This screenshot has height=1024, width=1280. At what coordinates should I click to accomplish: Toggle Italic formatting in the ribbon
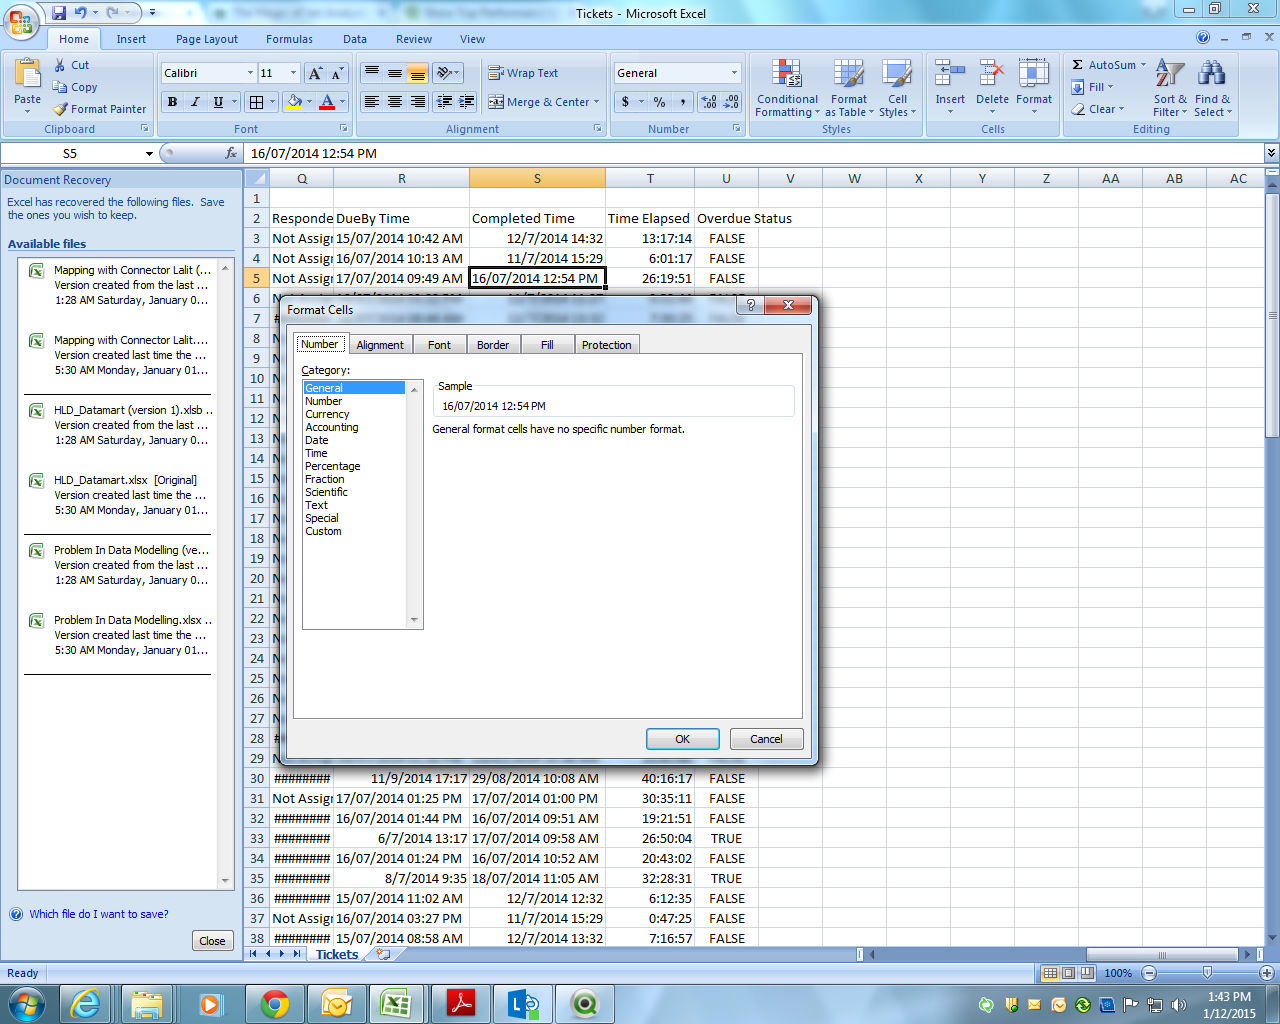click(195, 102)
